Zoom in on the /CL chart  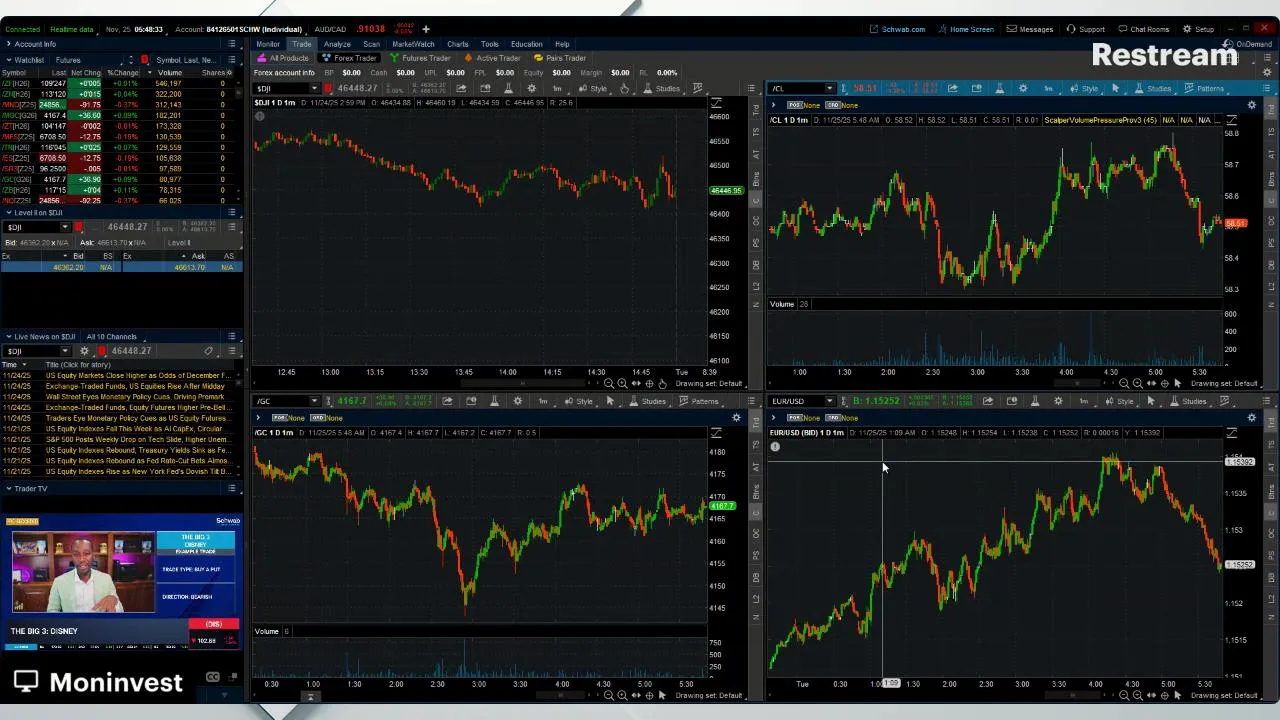[1137, 383]
